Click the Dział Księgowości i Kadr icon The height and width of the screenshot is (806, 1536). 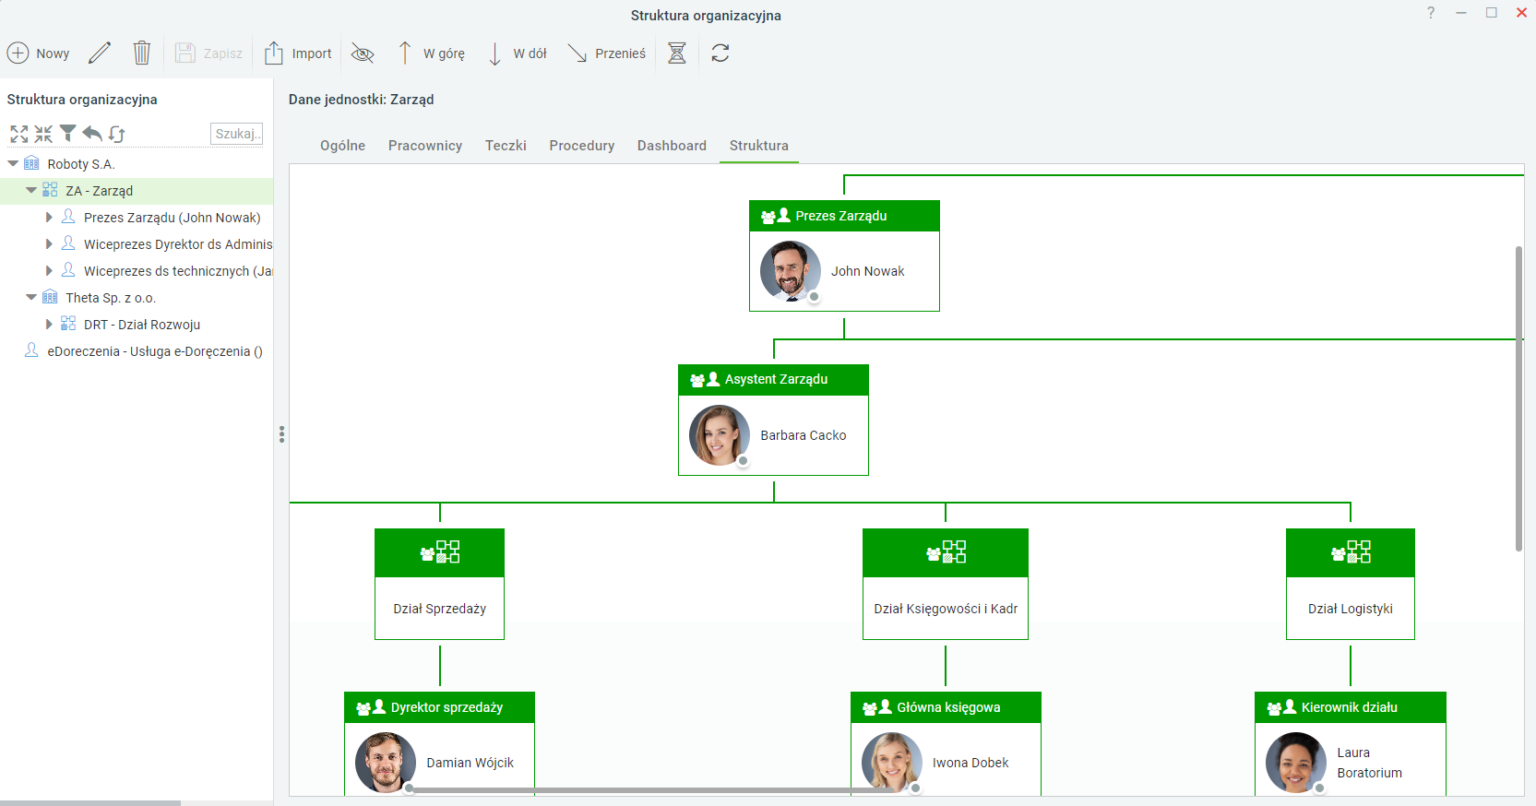point(946,552)
